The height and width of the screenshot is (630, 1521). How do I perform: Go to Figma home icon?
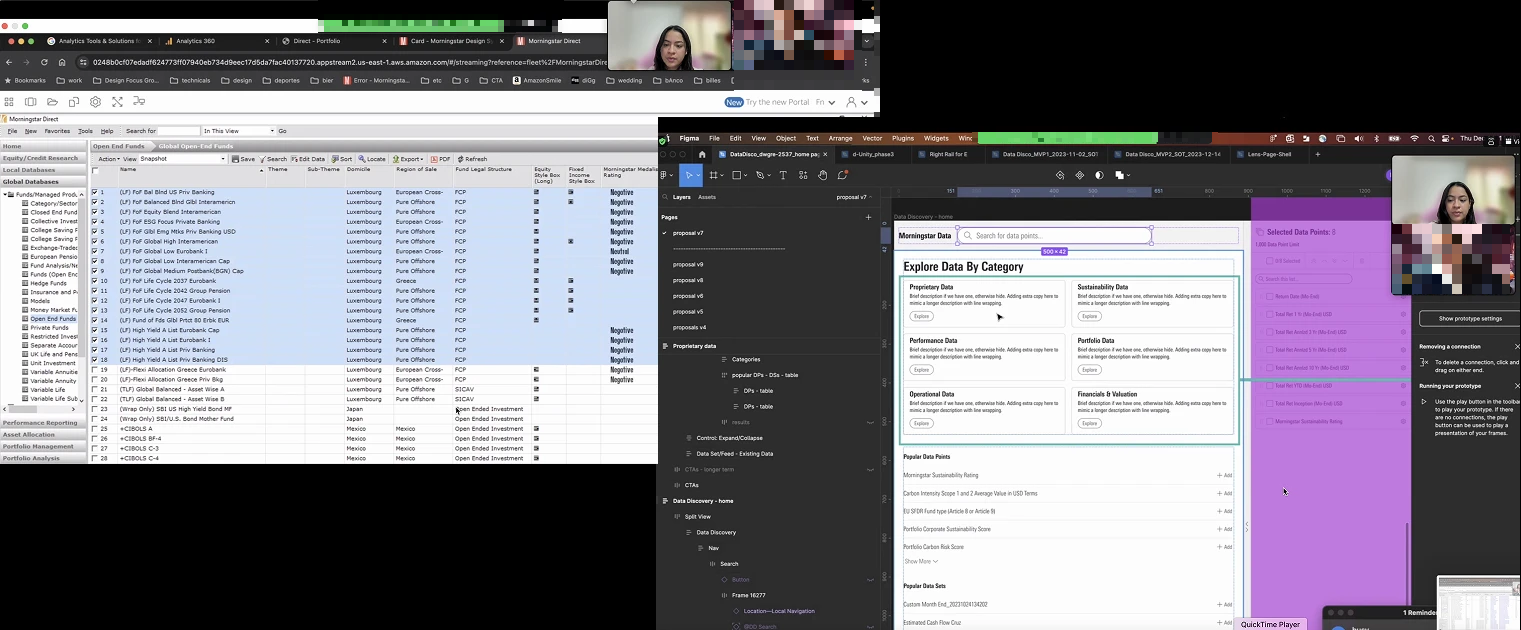702,154
